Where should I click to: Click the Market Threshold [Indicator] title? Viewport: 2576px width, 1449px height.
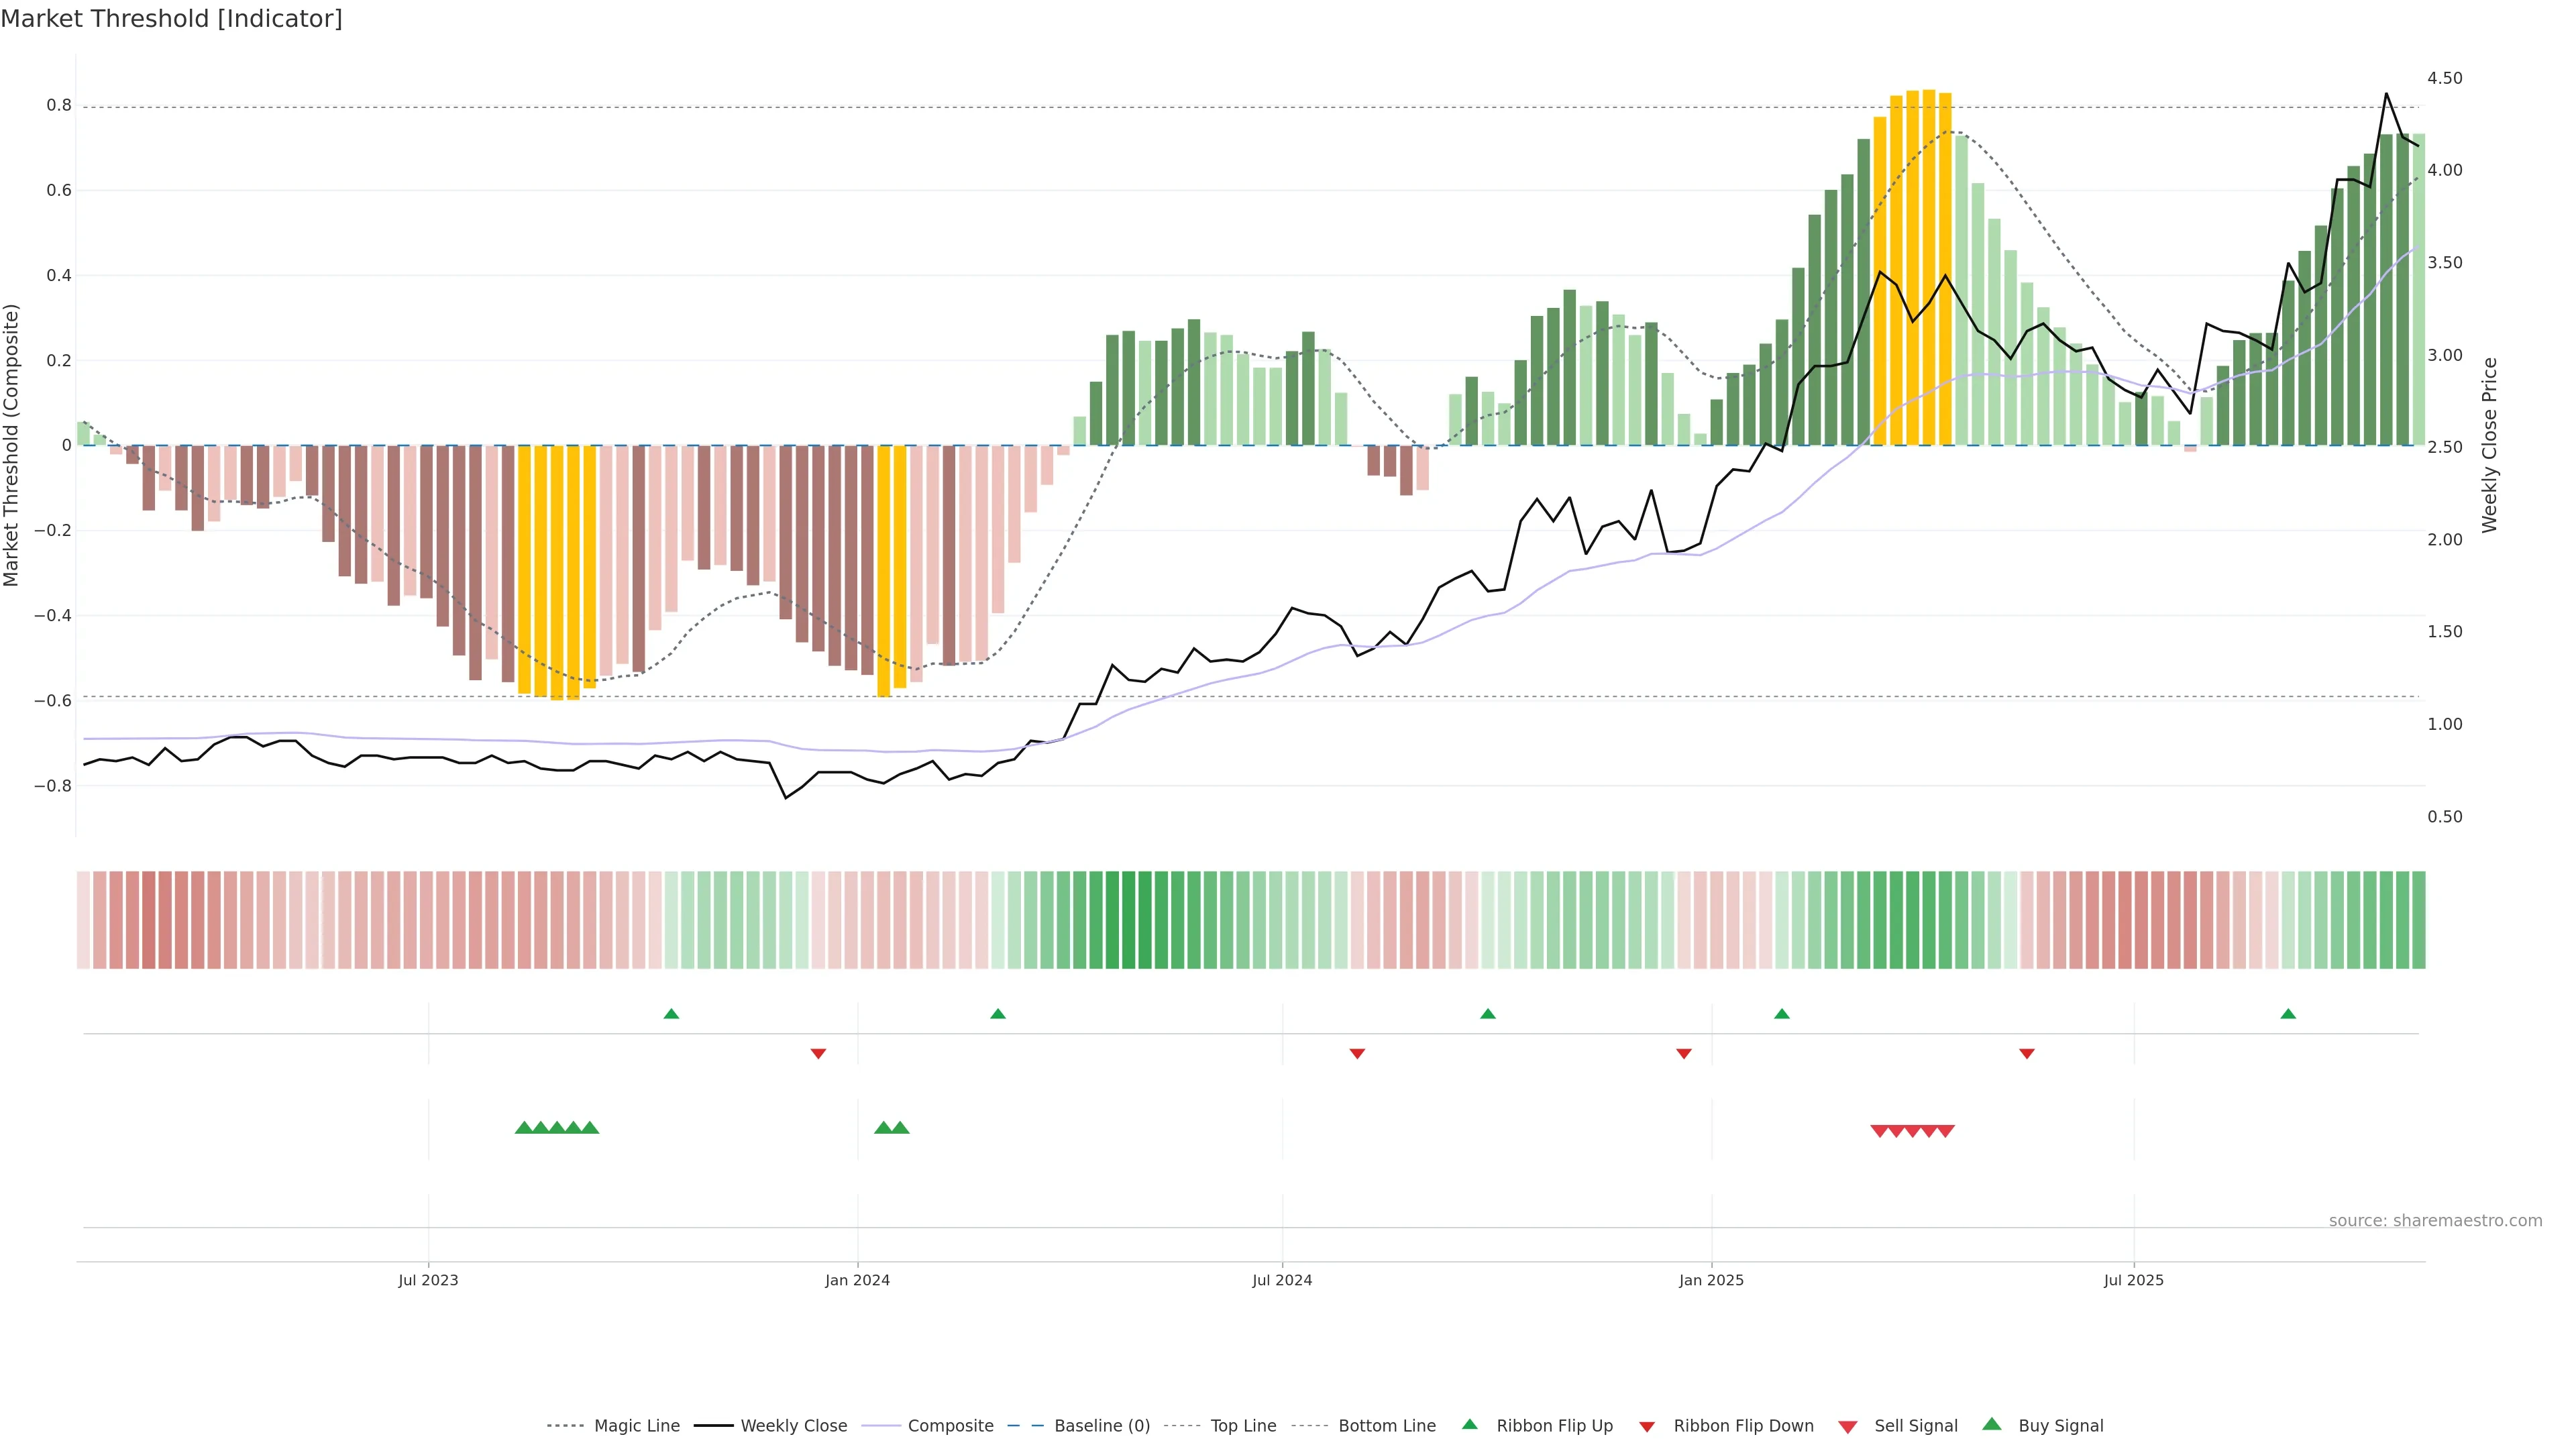(171, 19)
